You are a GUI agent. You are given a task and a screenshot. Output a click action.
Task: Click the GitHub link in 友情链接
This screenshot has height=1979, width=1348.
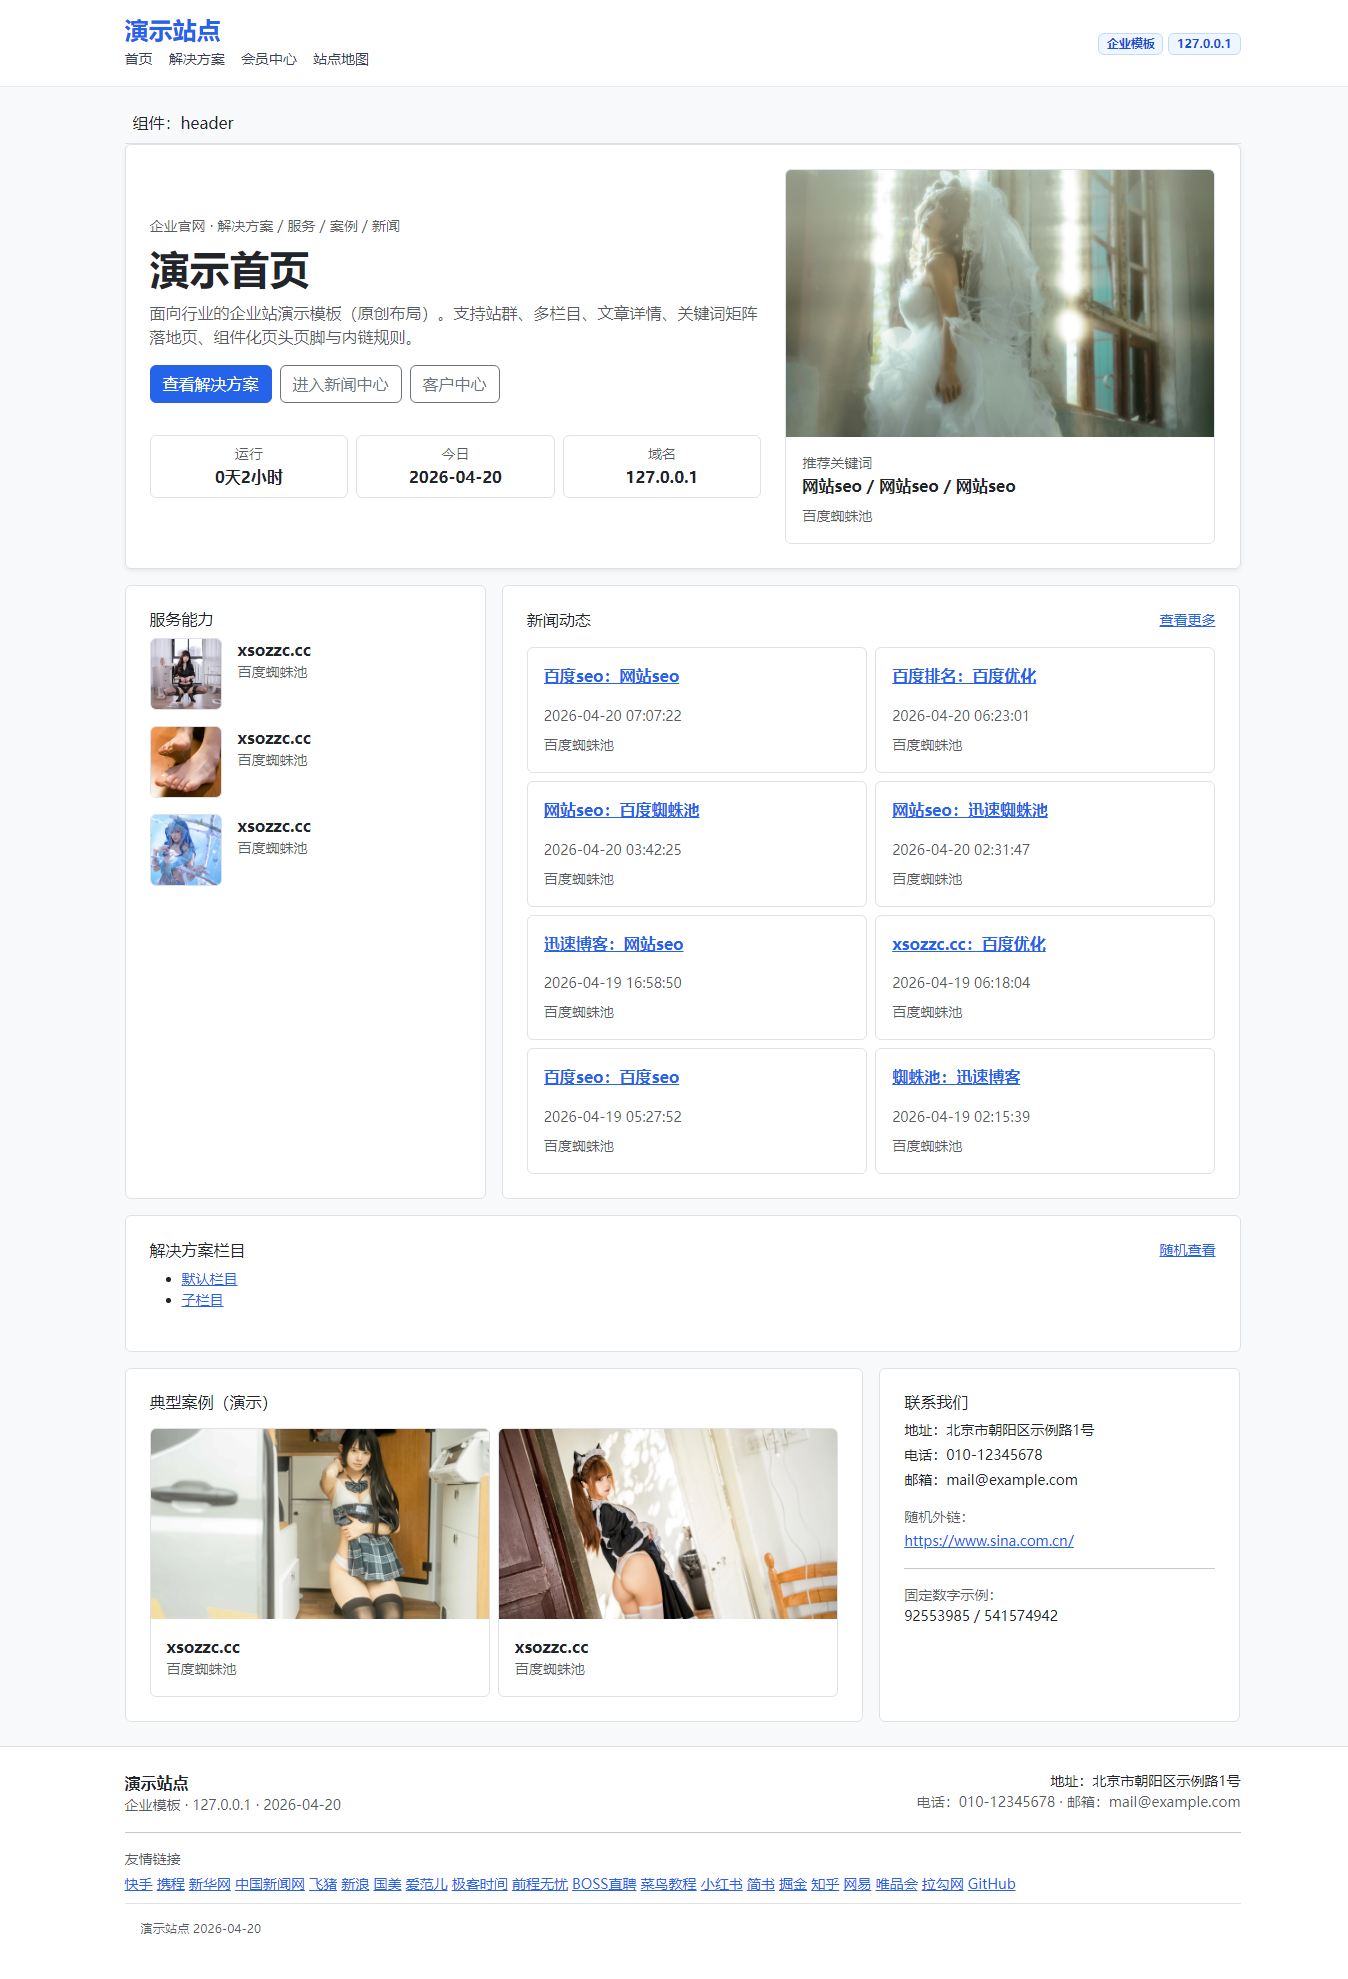tap(991, 1884)
